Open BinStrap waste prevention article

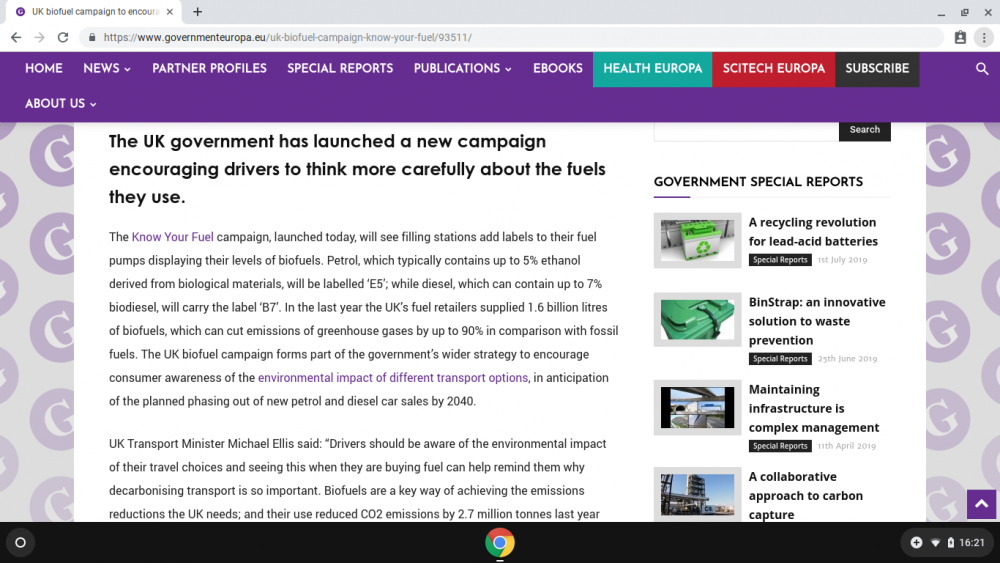click(817, 321)
